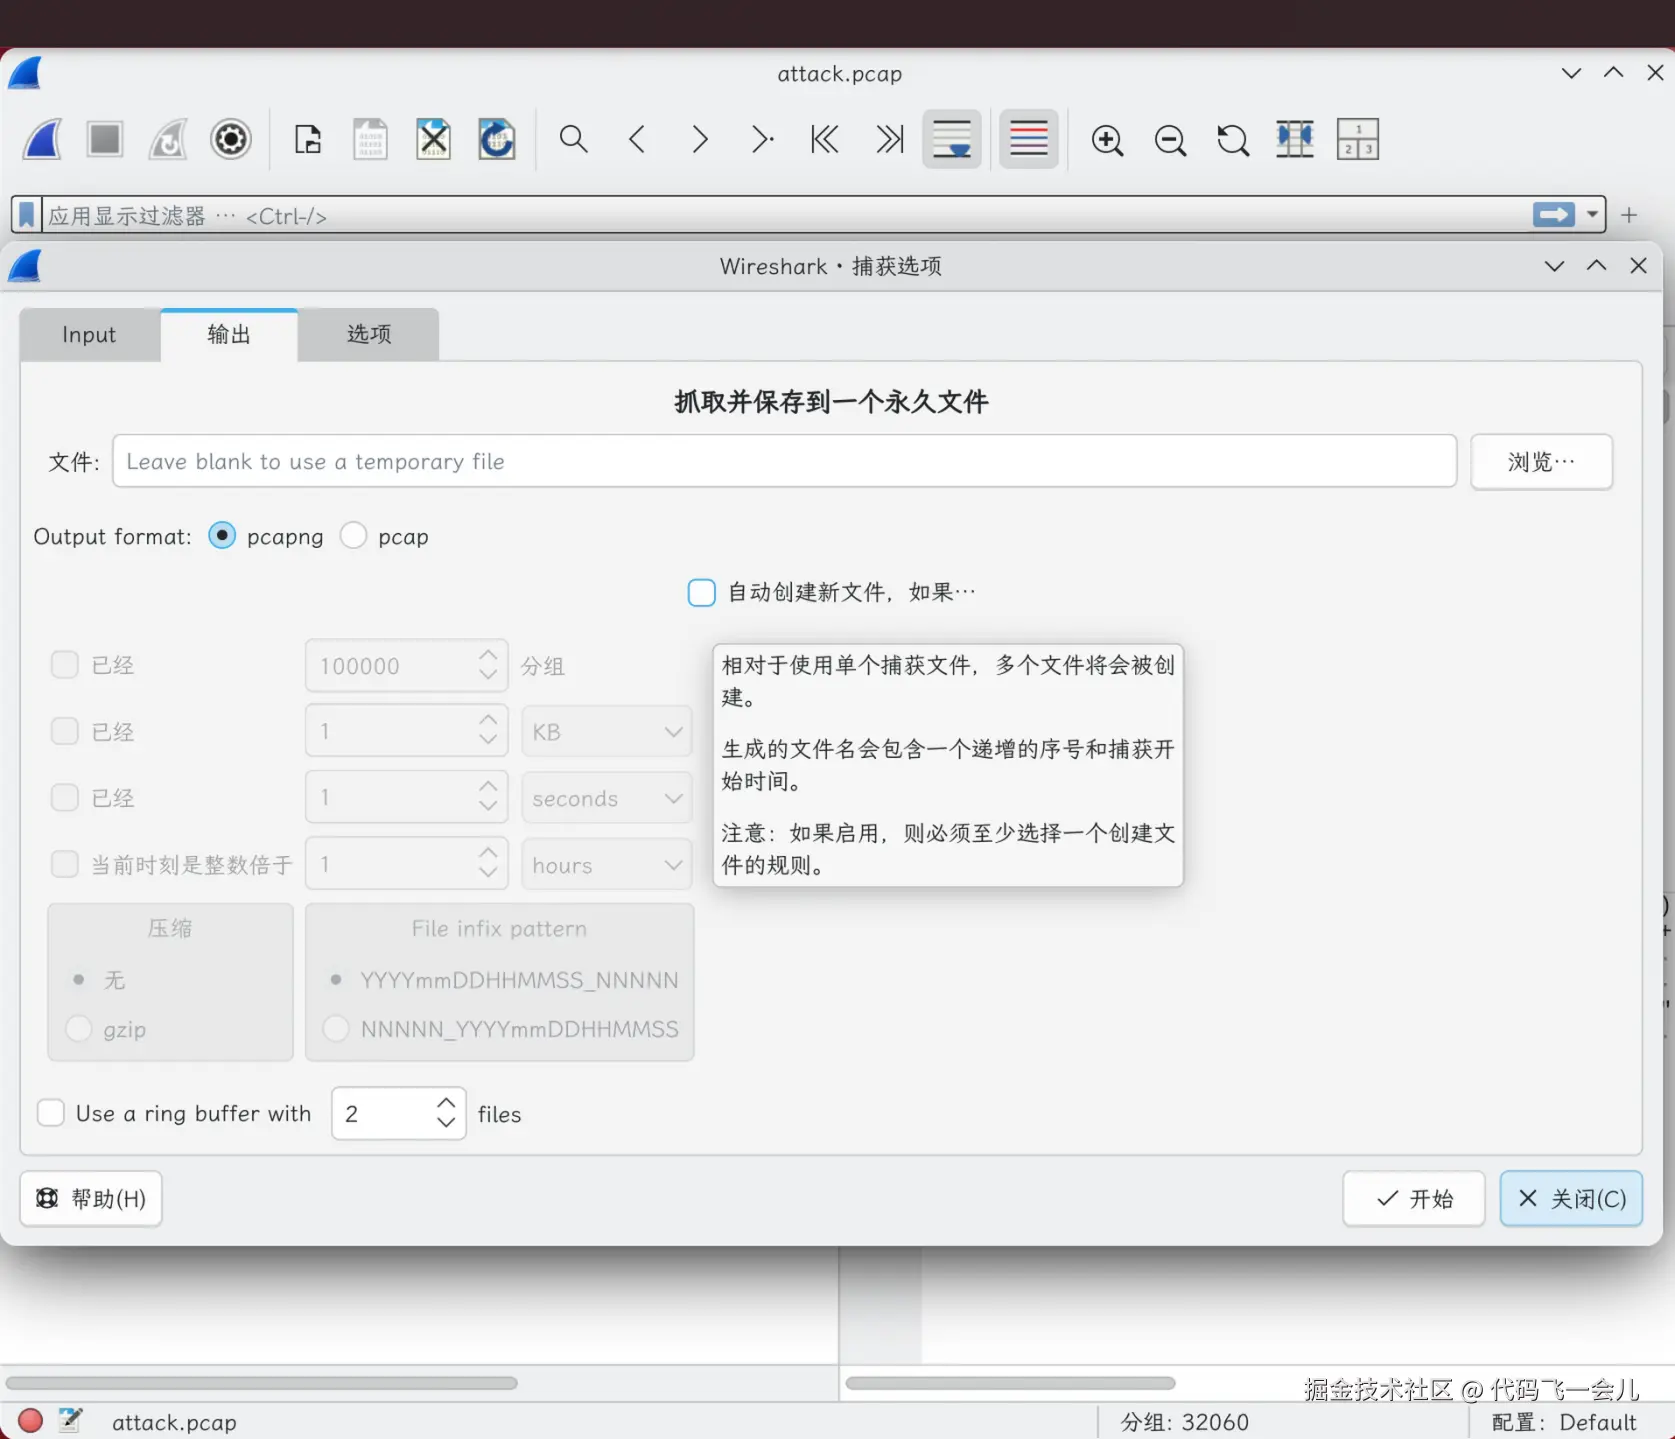Click the ring buffer files count spinbox
This screenshot has height=1439, width=1675.
coord(399,1113)
